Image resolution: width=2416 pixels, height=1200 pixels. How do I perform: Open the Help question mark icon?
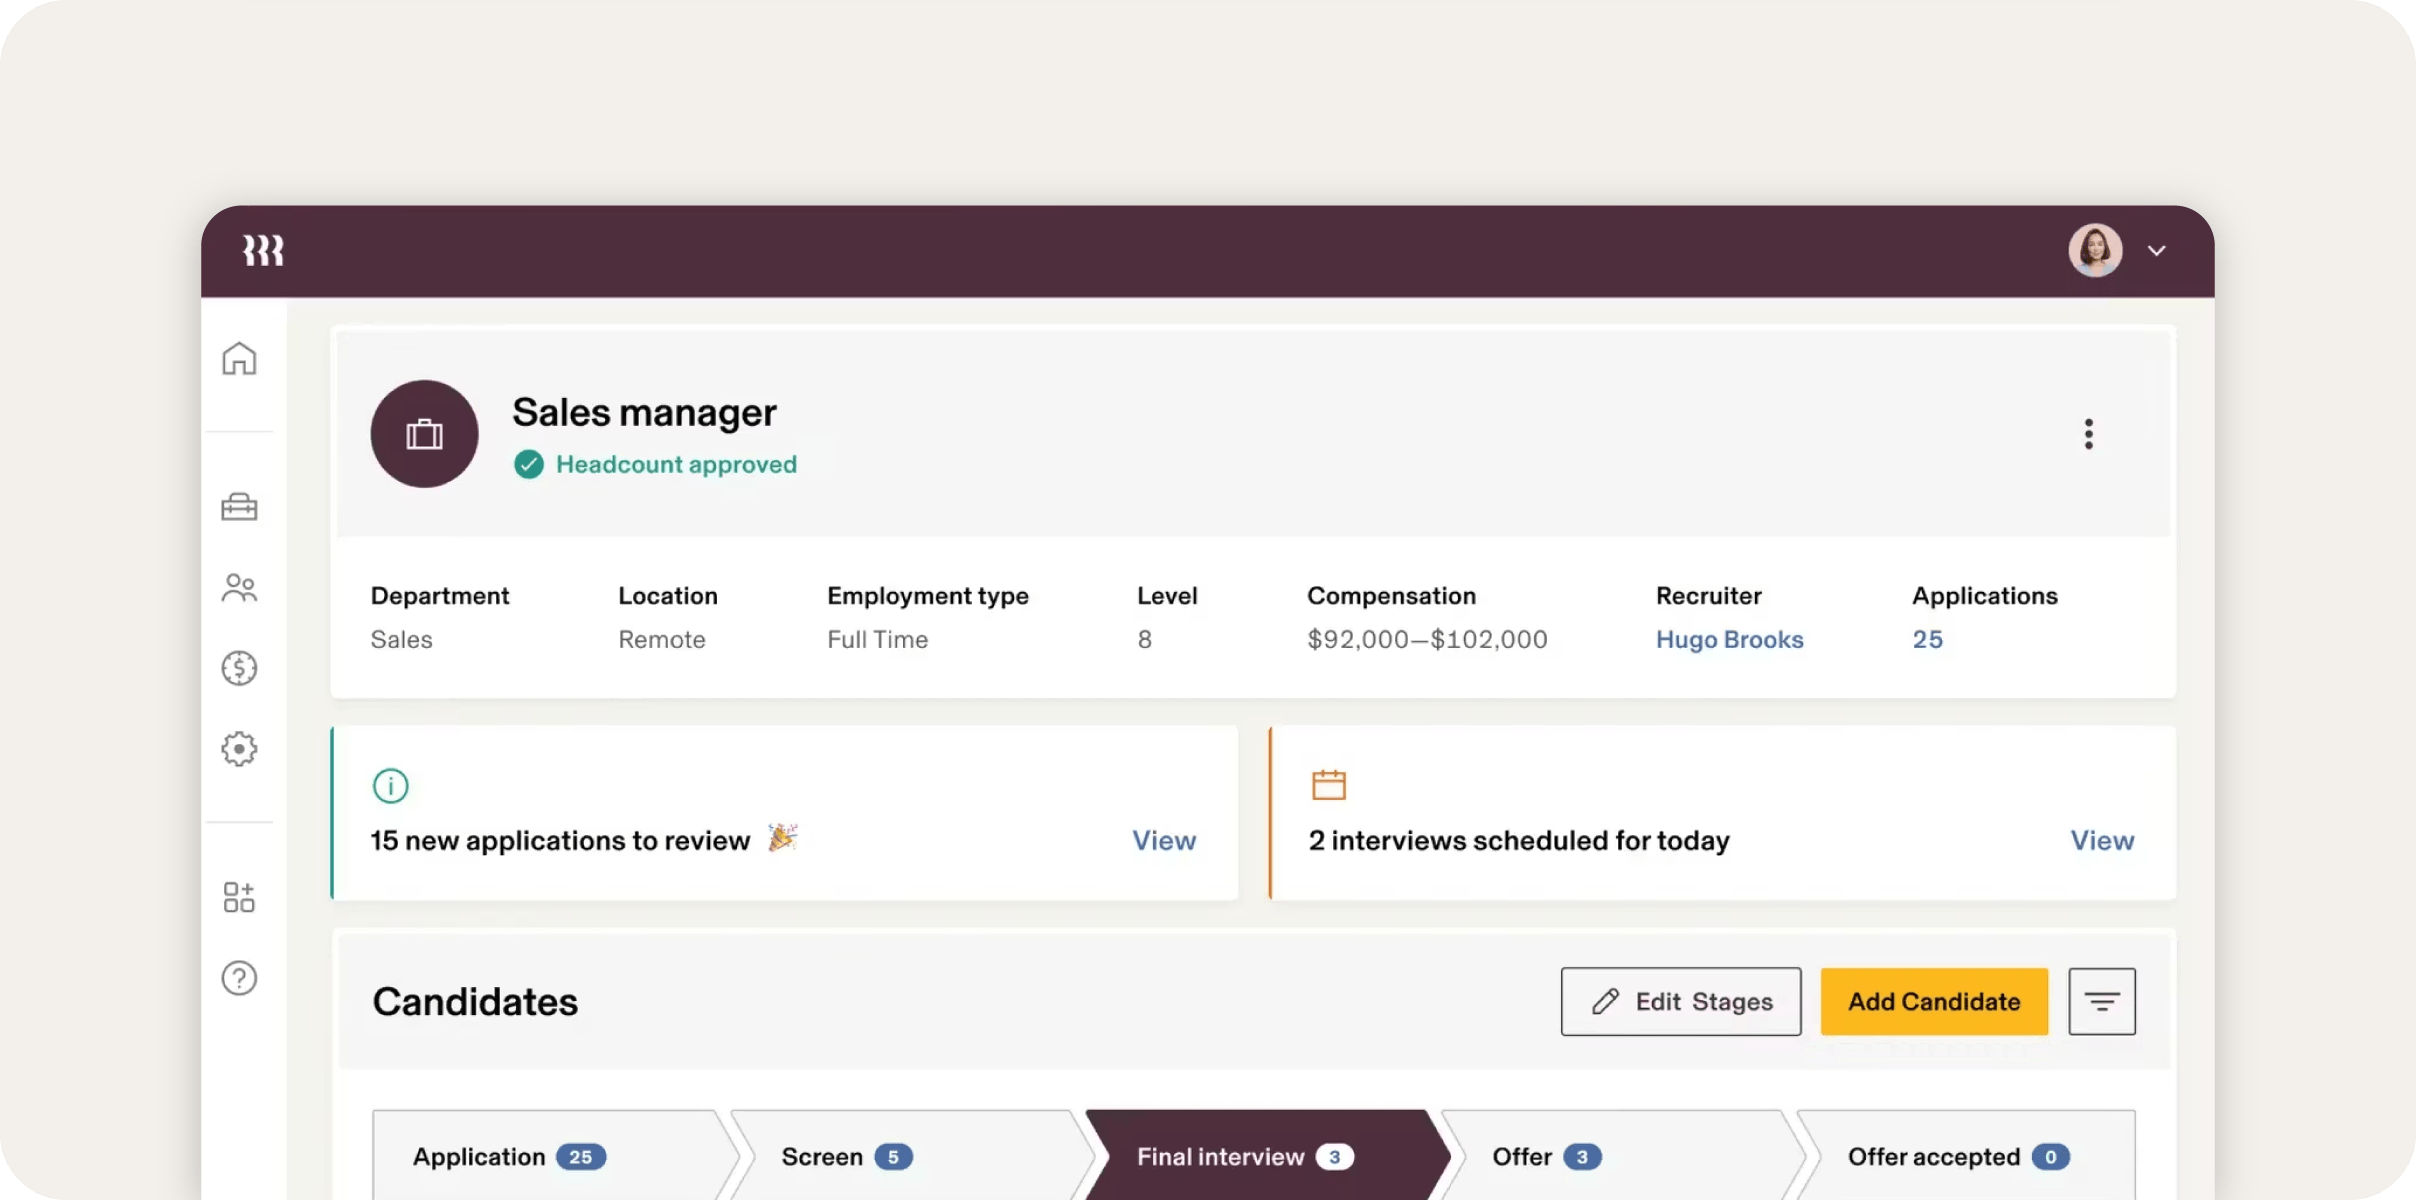239,978
